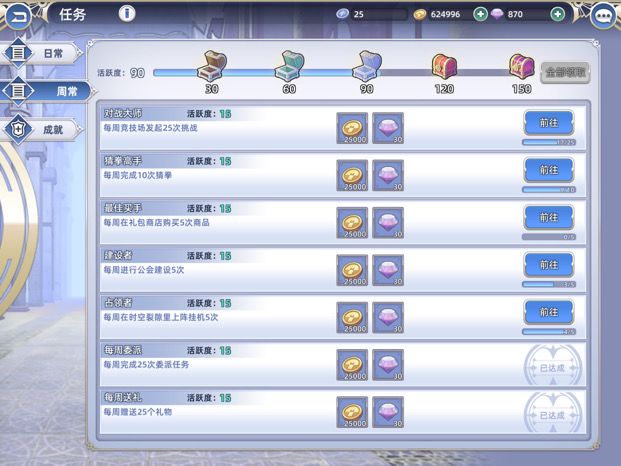Open the 60 activity chest
Screen dimensions: 621x466
tap(289, 66)
